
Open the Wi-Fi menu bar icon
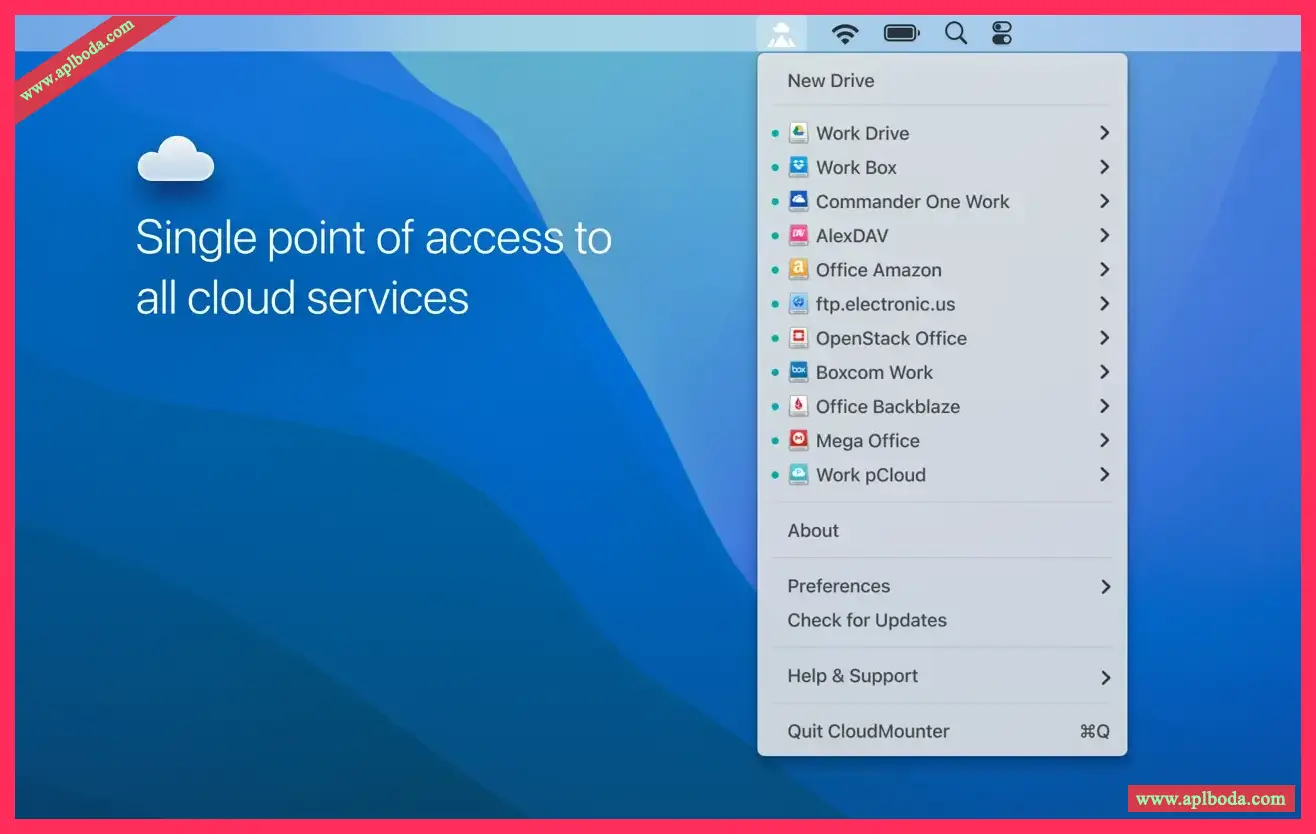click(846, 34)
